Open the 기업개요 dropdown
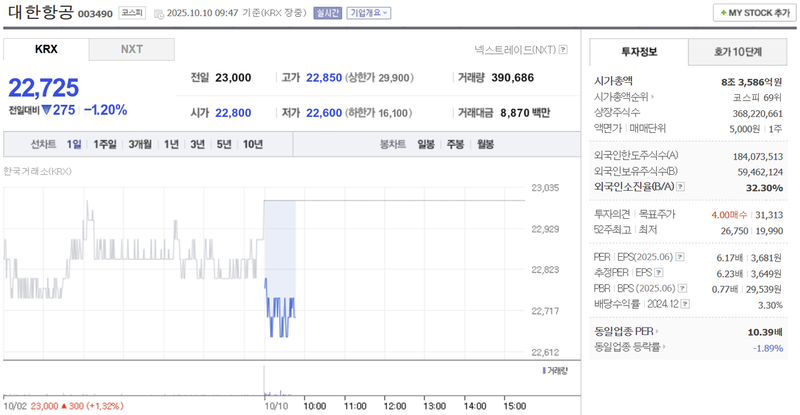 (x=368, y=13)
